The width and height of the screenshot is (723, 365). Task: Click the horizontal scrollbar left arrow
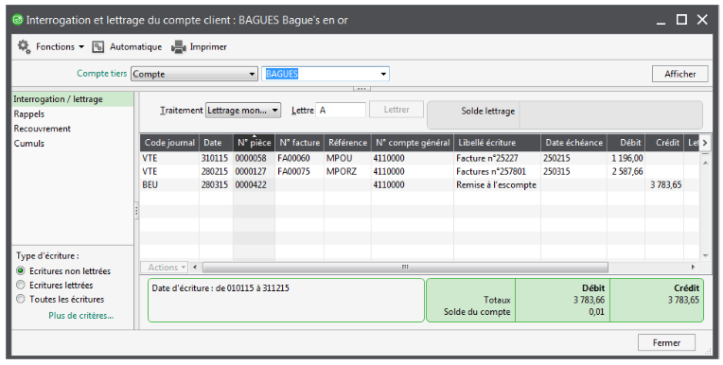pyautogui.click(x=195, y=267)
